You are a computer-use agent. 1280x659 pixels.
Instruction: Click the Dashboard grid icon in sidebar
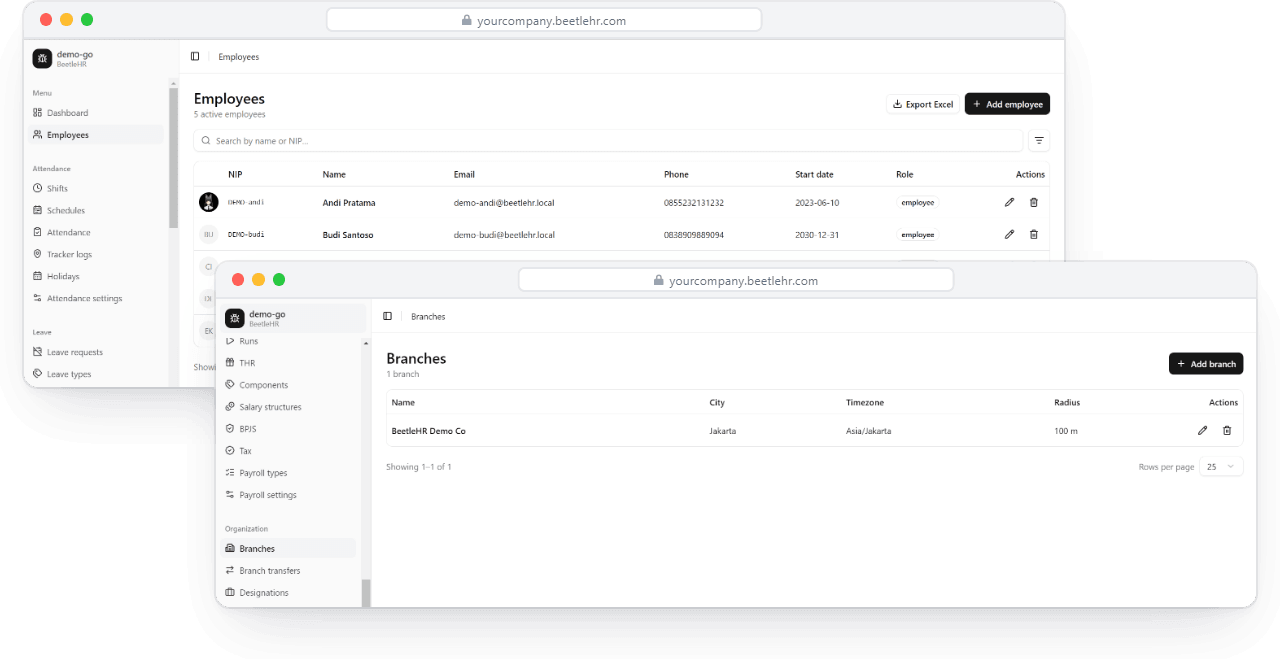click(38, 113)
